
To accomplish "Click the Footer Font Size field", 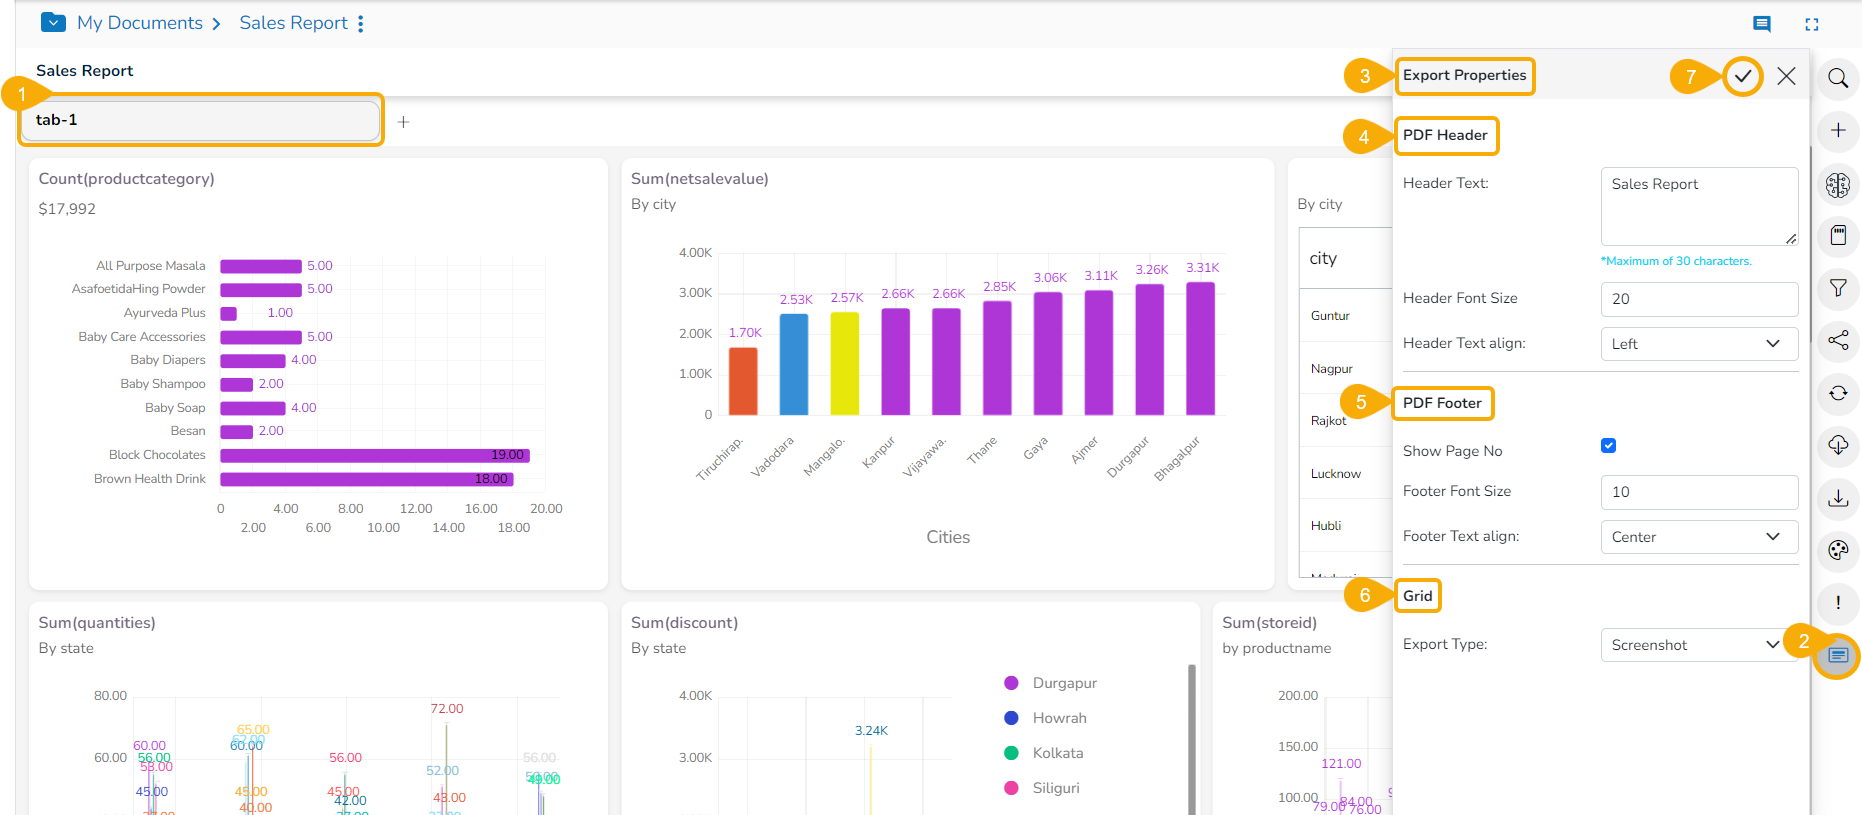I will point(1698,492).
